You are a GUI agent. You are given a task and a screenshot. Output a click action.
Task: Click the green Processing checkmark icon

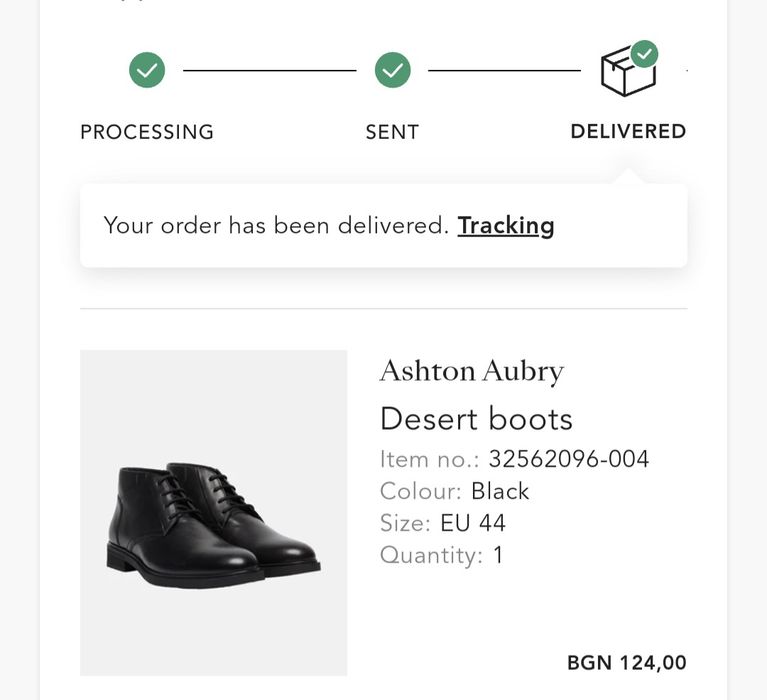pyautogui.click(x=147, y=70)
